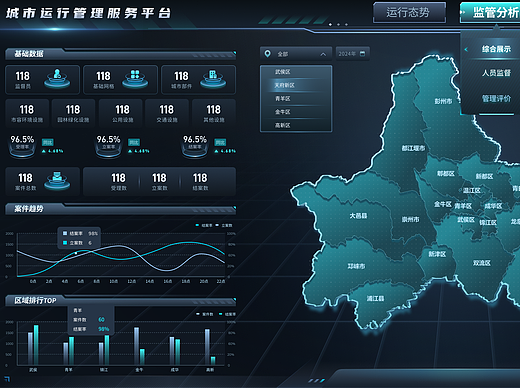
Task: Click the 园林绿化设施 card
Action: [x=73, y=113]
